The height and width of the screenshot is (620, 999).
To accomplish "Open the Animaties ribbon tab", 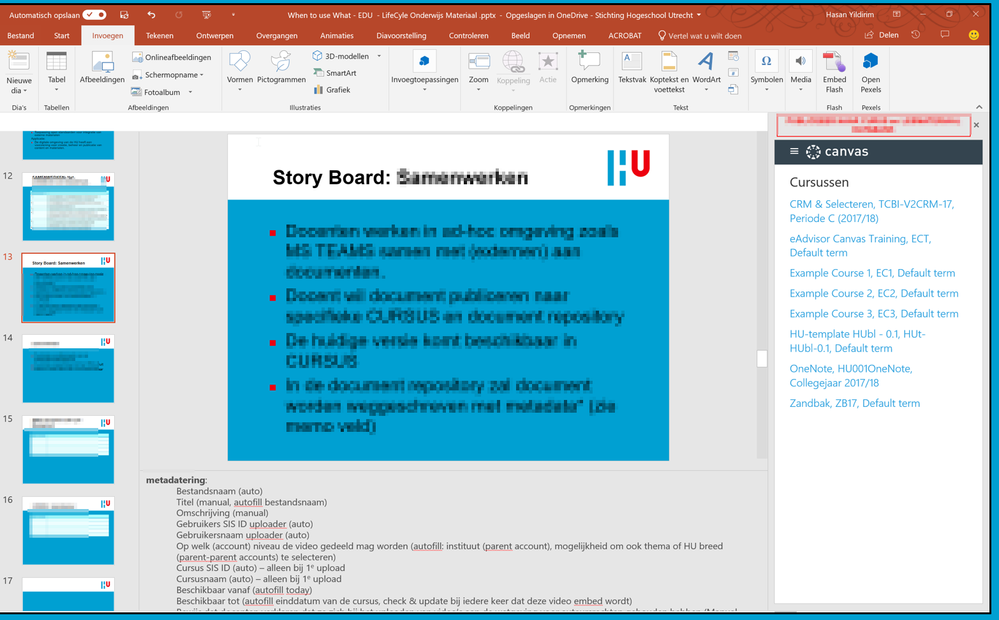I will click(336, 35).
